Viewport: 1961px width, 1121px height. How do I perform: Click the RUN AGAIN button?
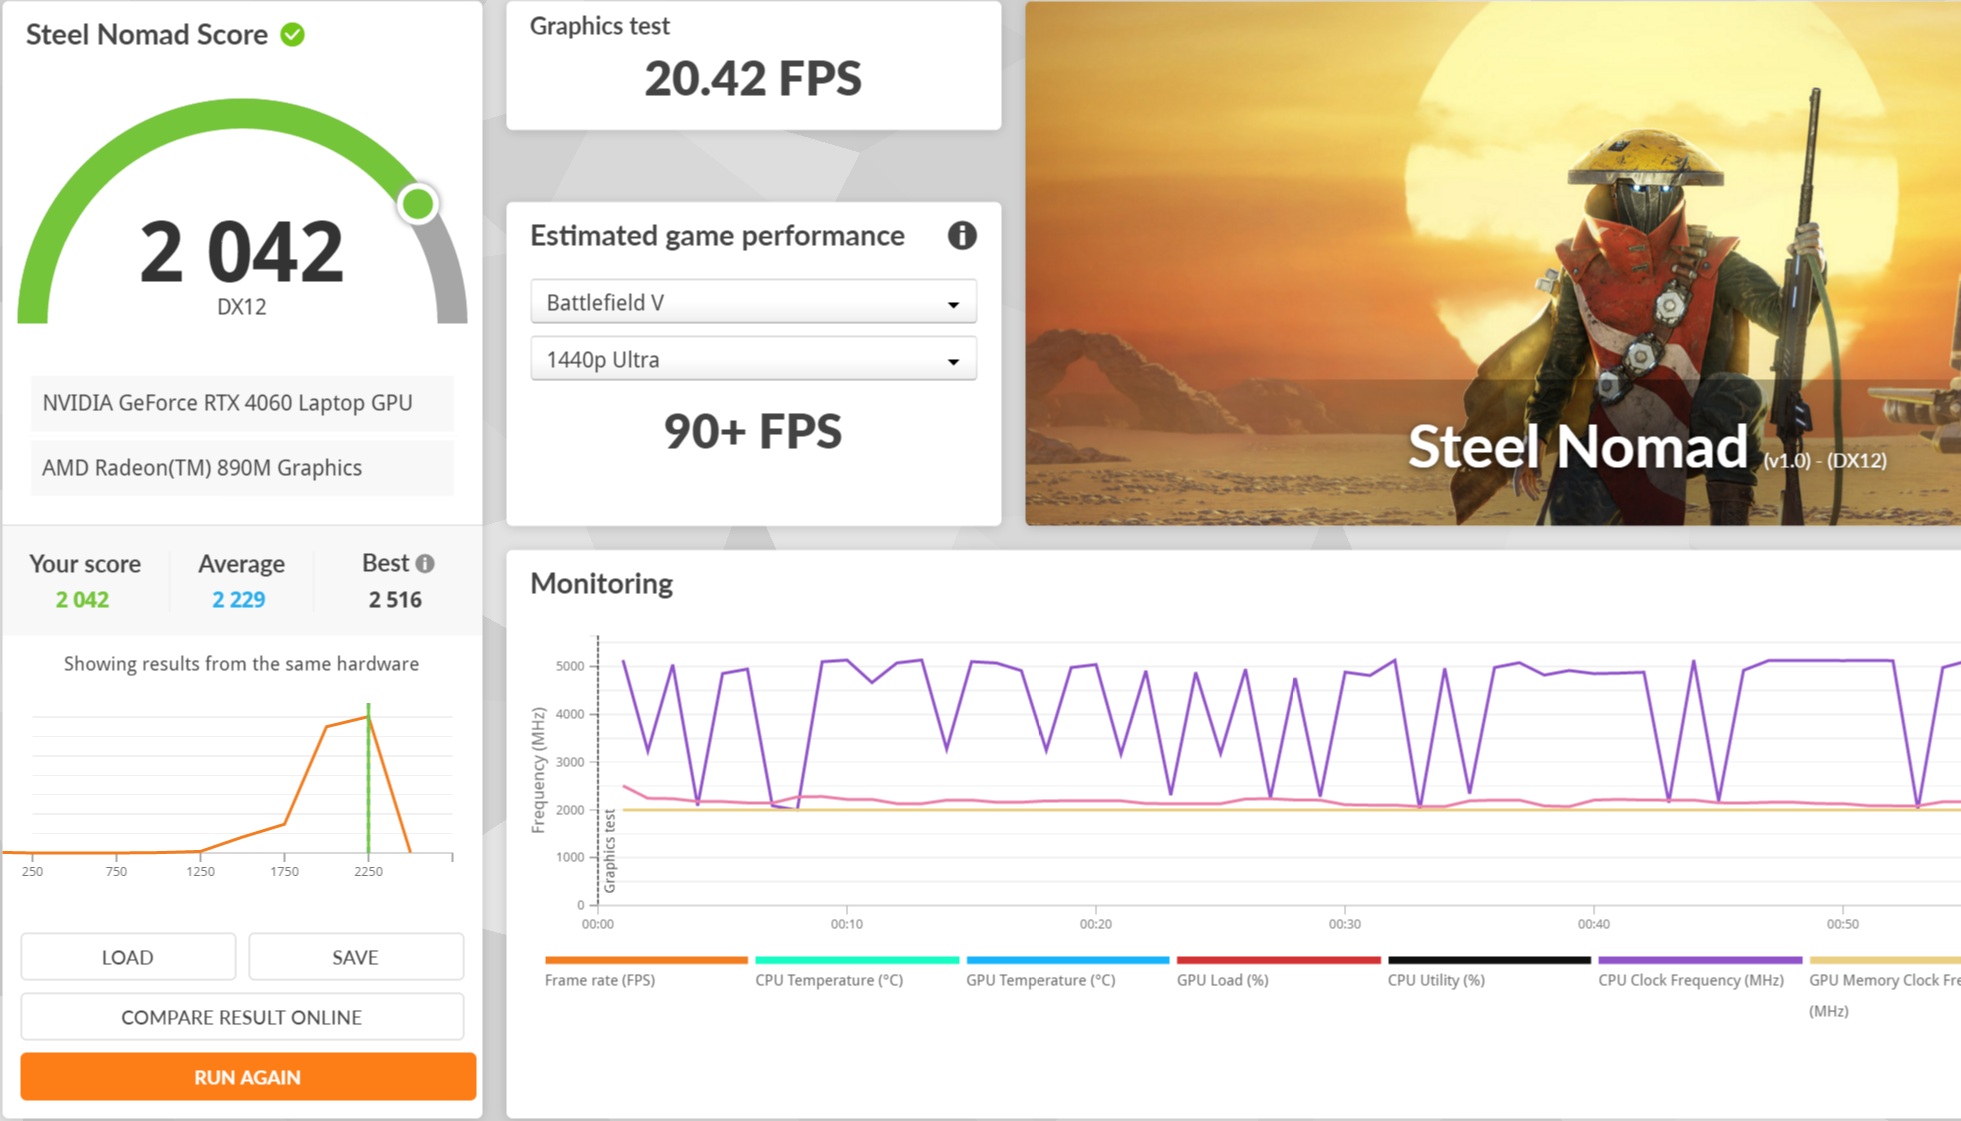tap(248, 1077)
